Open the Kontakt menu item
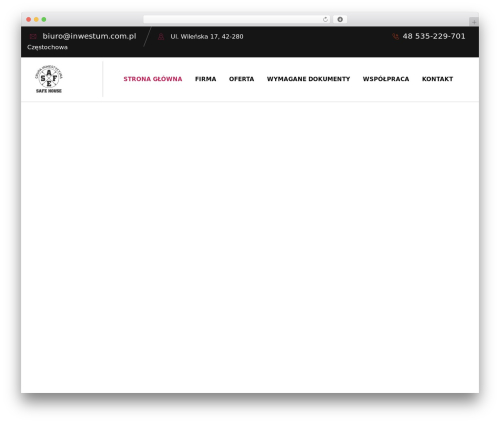This screenshot has width=500, height=423. (x=438, y=79)
